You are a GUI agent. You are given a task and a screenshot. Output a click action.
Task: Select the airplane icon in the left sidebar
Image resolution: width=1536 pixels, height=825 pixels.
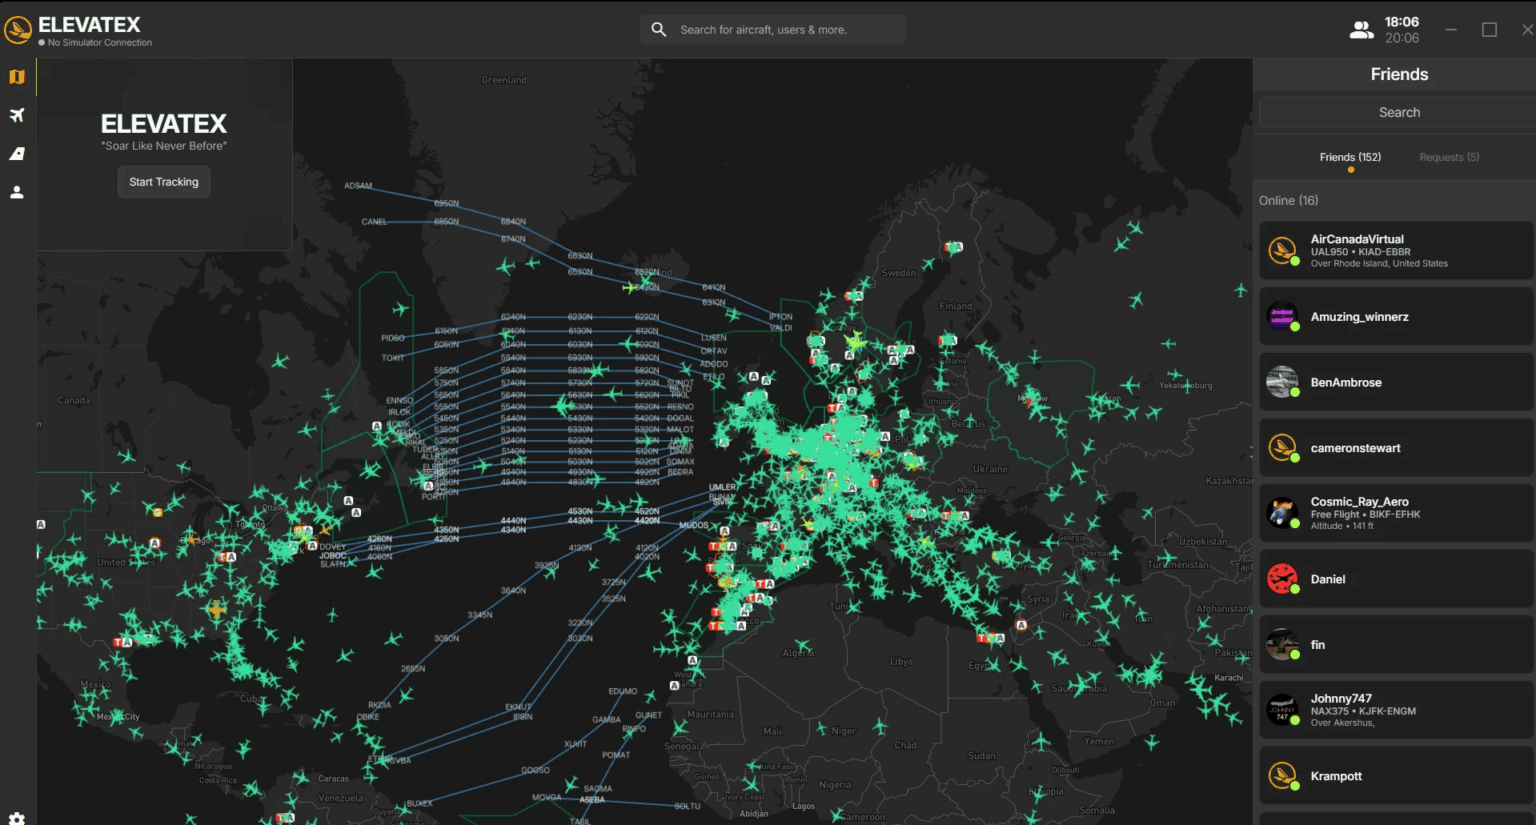(x=16, y=115)
